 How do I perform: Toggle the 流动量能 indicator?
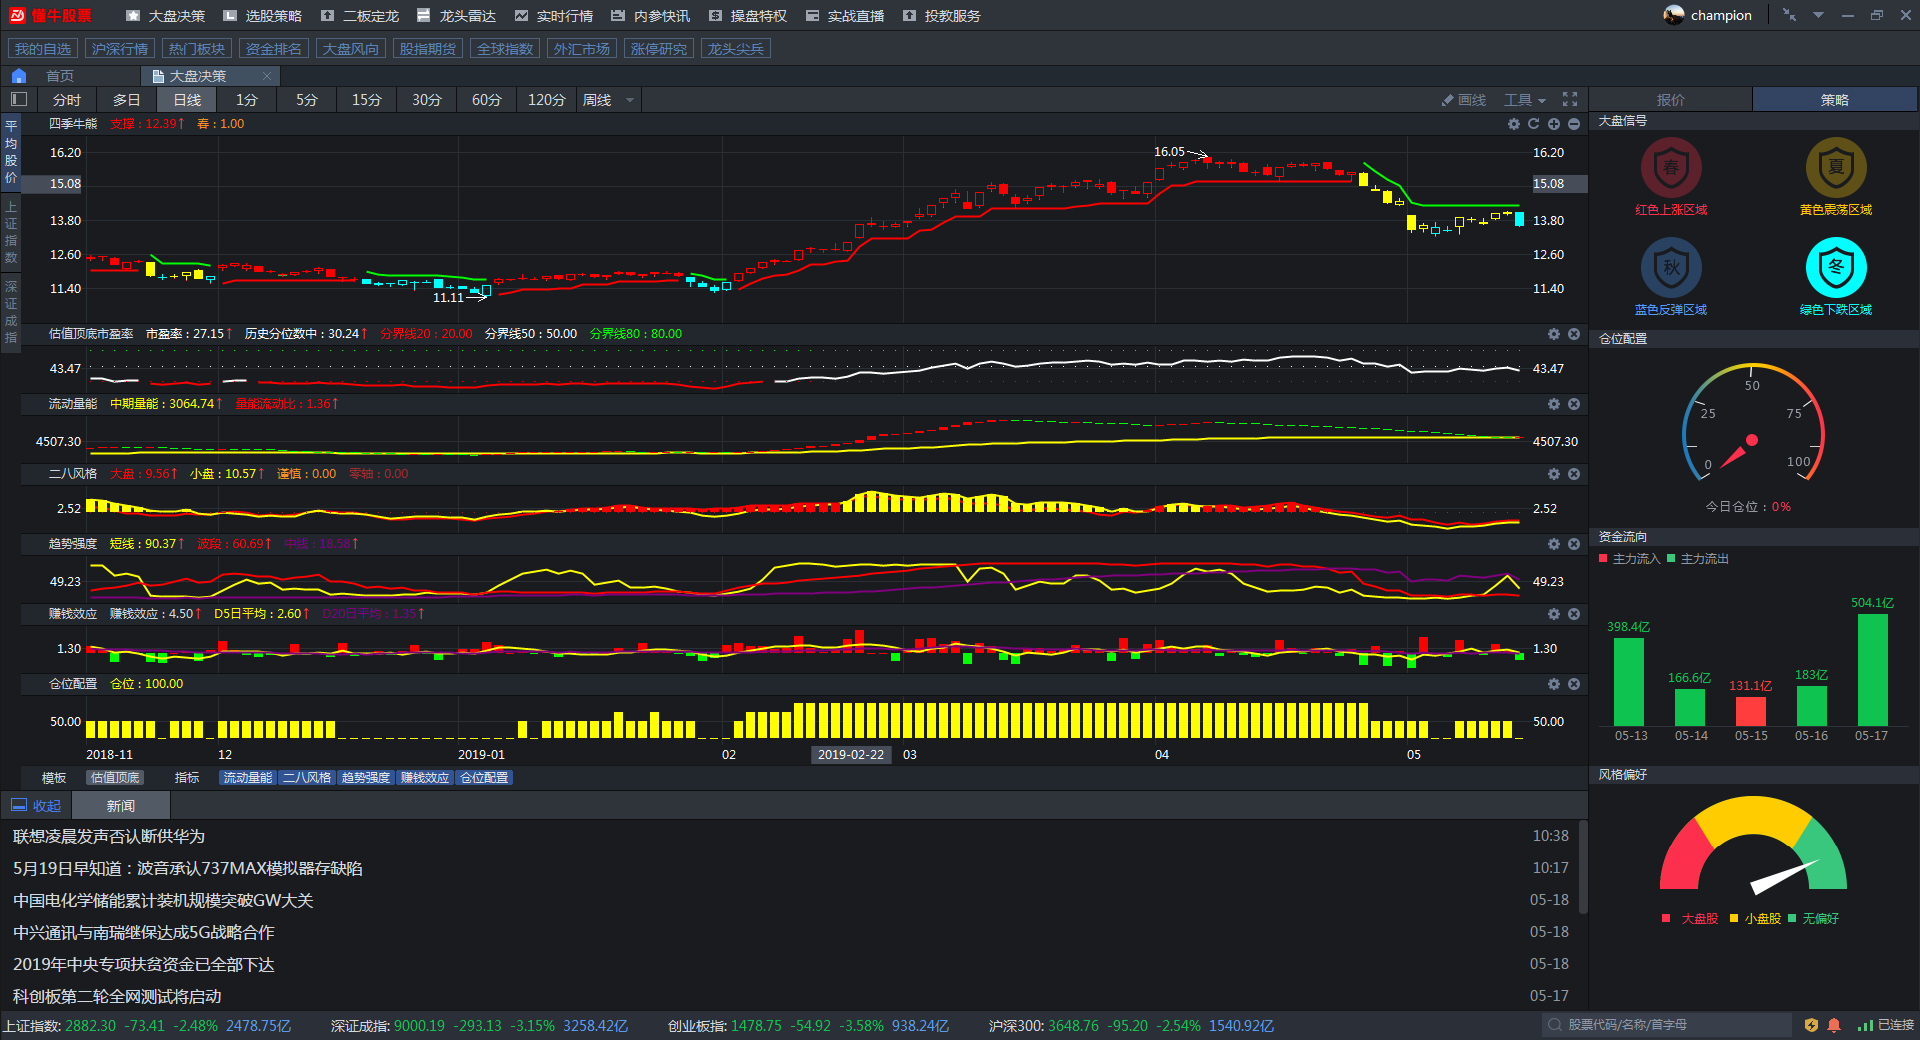pyautogui.click(x=248, y=778)
